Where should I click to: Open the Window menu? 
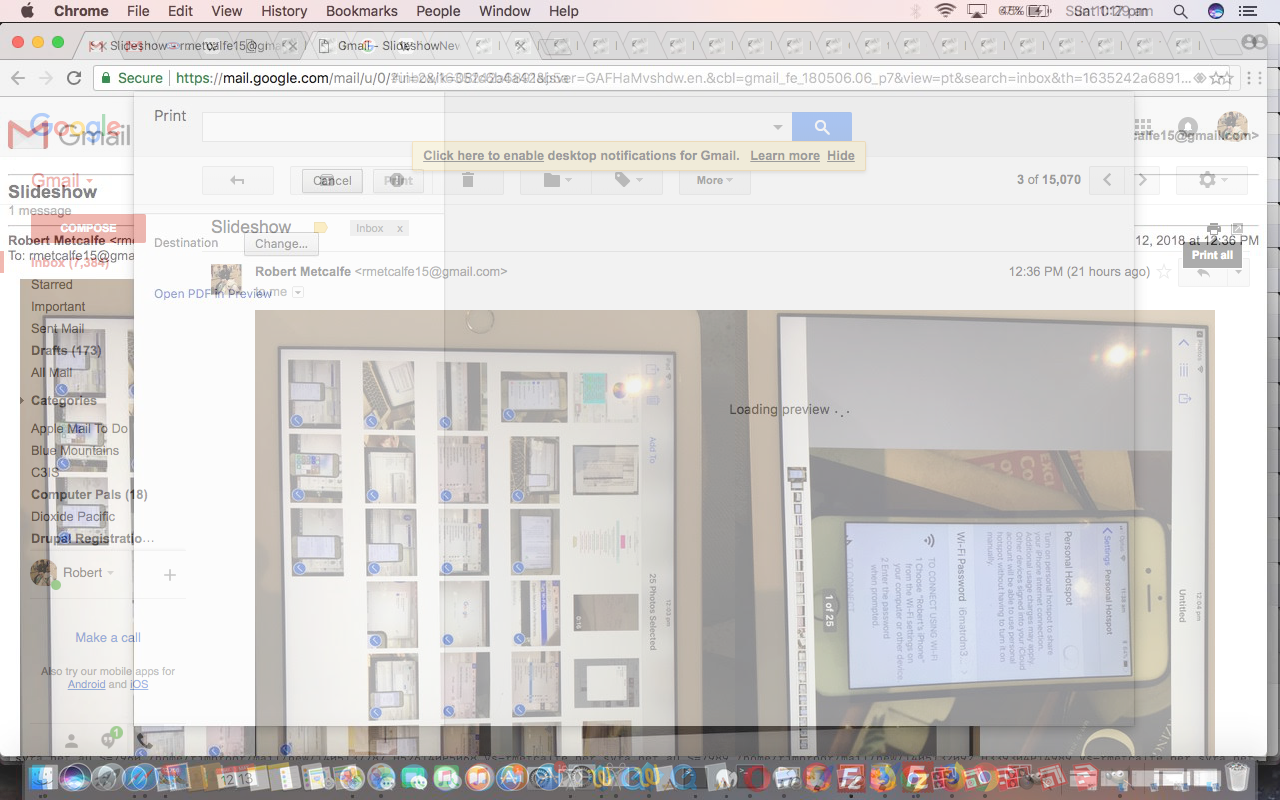(505, 11)
